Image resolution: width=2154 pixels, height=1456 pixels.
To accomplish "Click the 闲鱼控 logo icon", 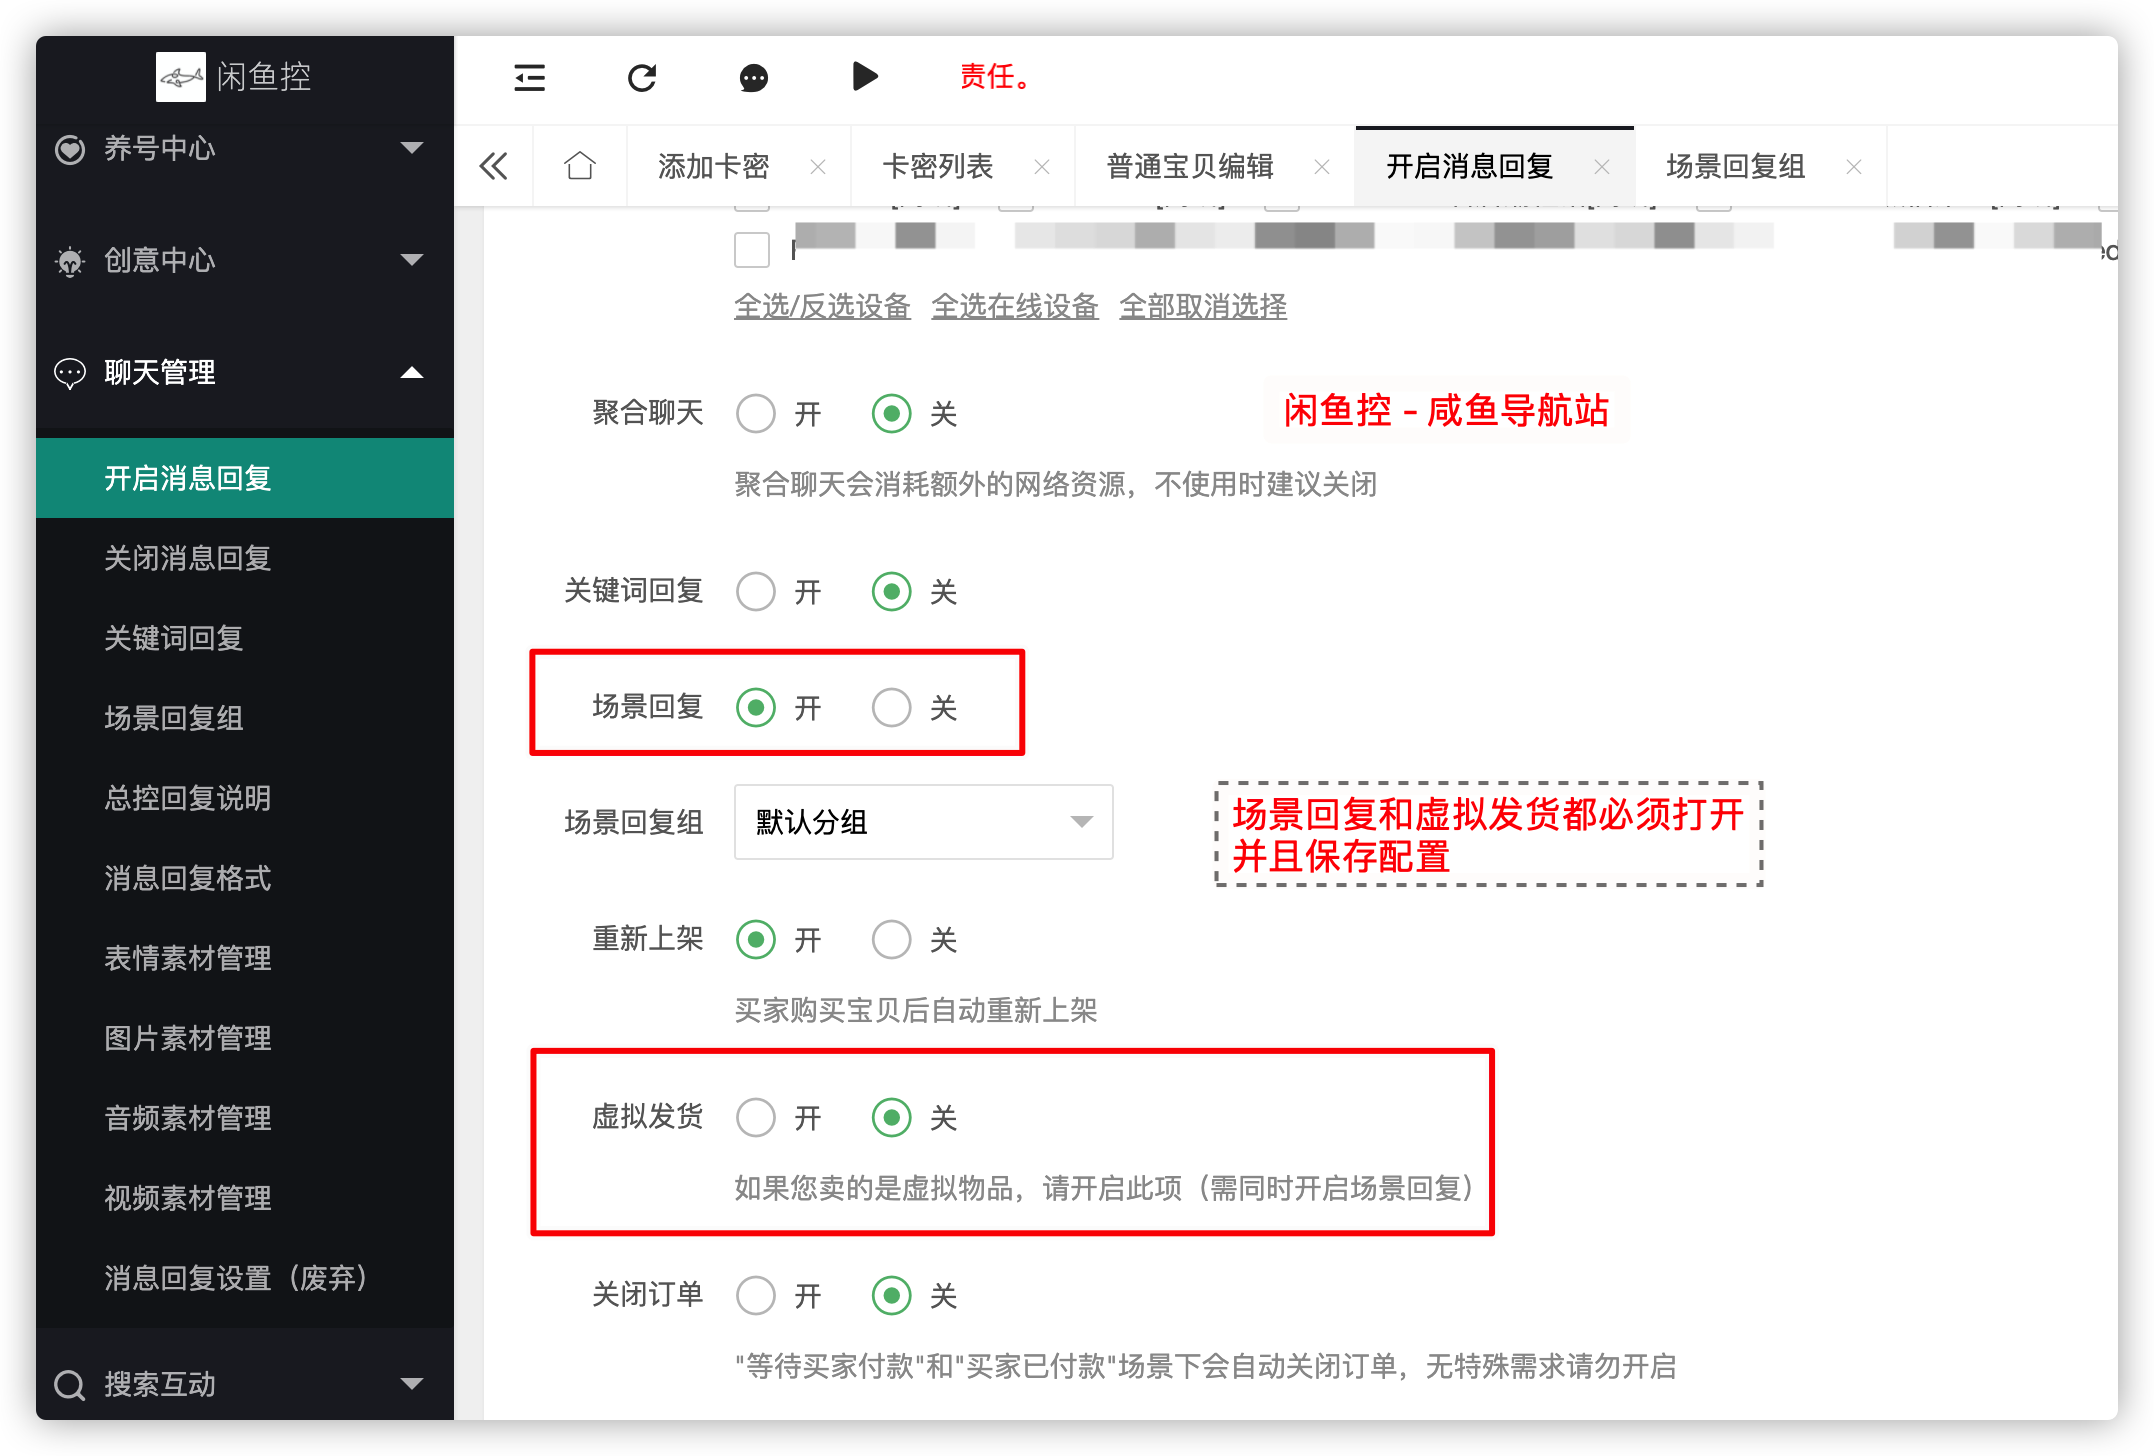I will click(181, 77).
